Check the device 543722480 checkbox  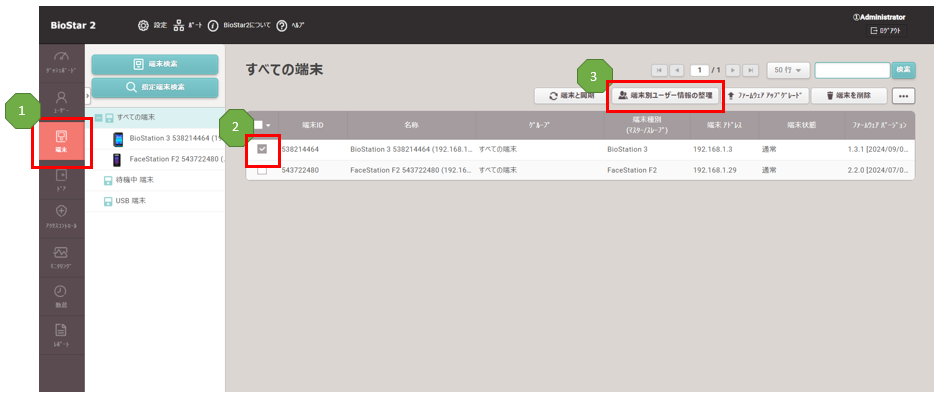coord(262,170)
